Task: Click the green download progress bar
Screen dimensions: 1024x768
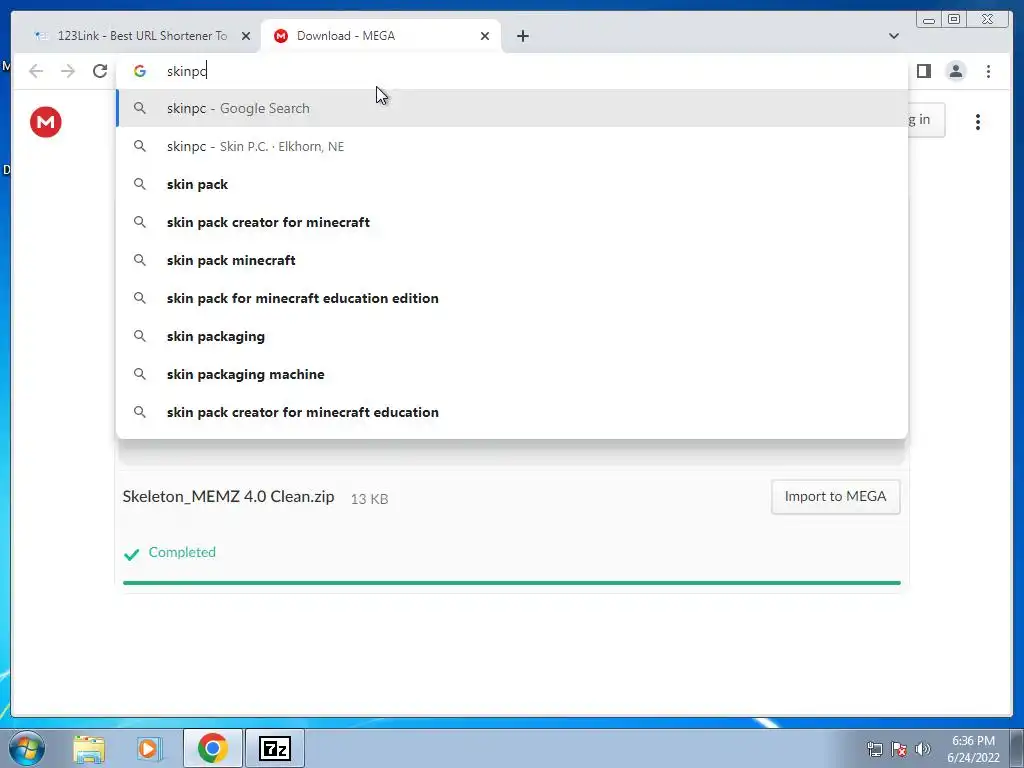Action: point(511,583)
